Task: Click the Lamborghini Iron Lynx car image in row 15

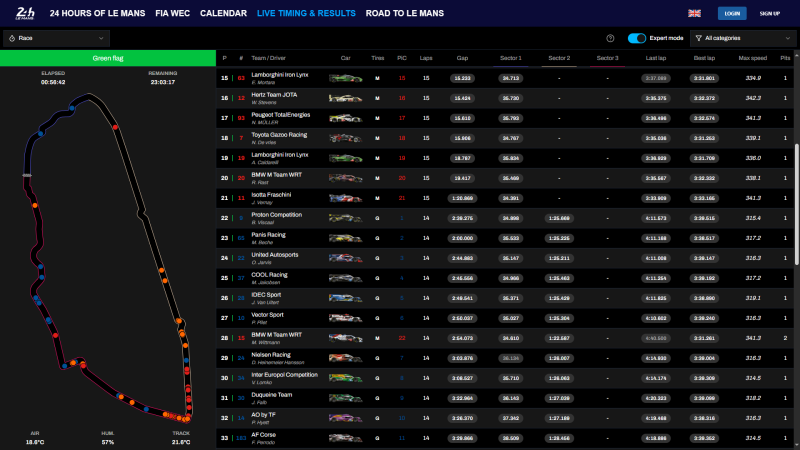Action: pyautogui.click(x=345, y=79)
